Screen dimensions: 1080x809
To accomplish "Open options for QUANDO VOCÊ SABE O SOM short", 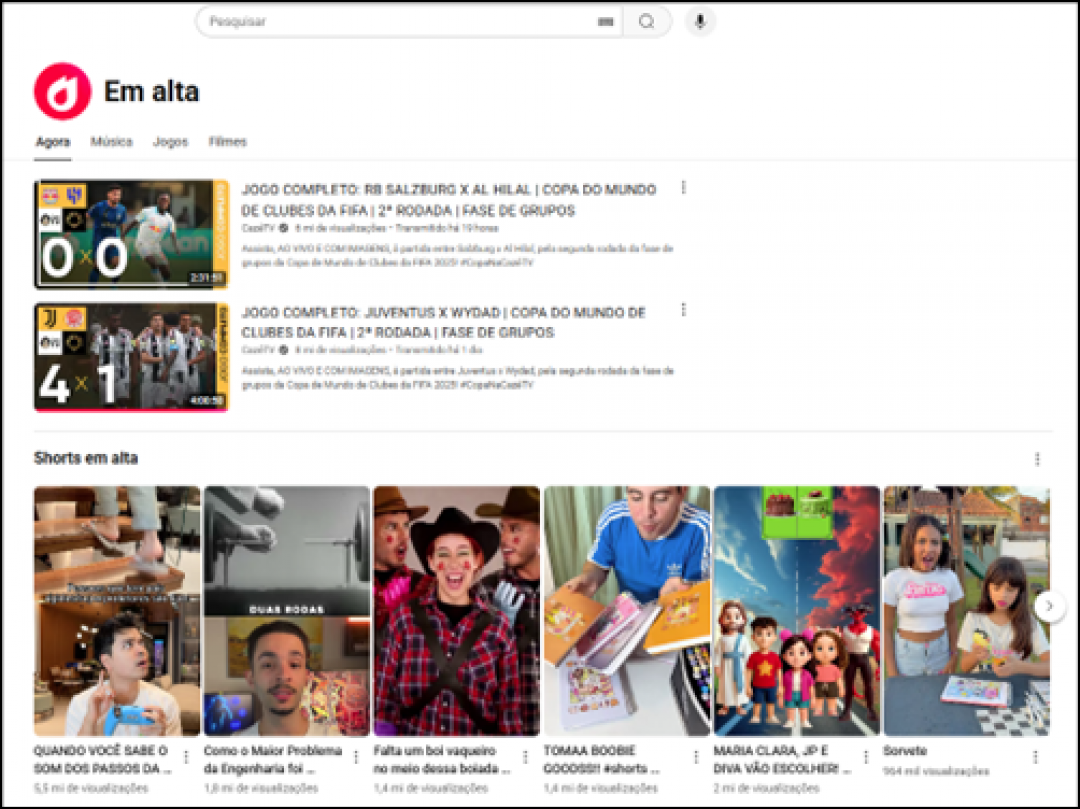I will pyautogui.click(x=186, y=757).
